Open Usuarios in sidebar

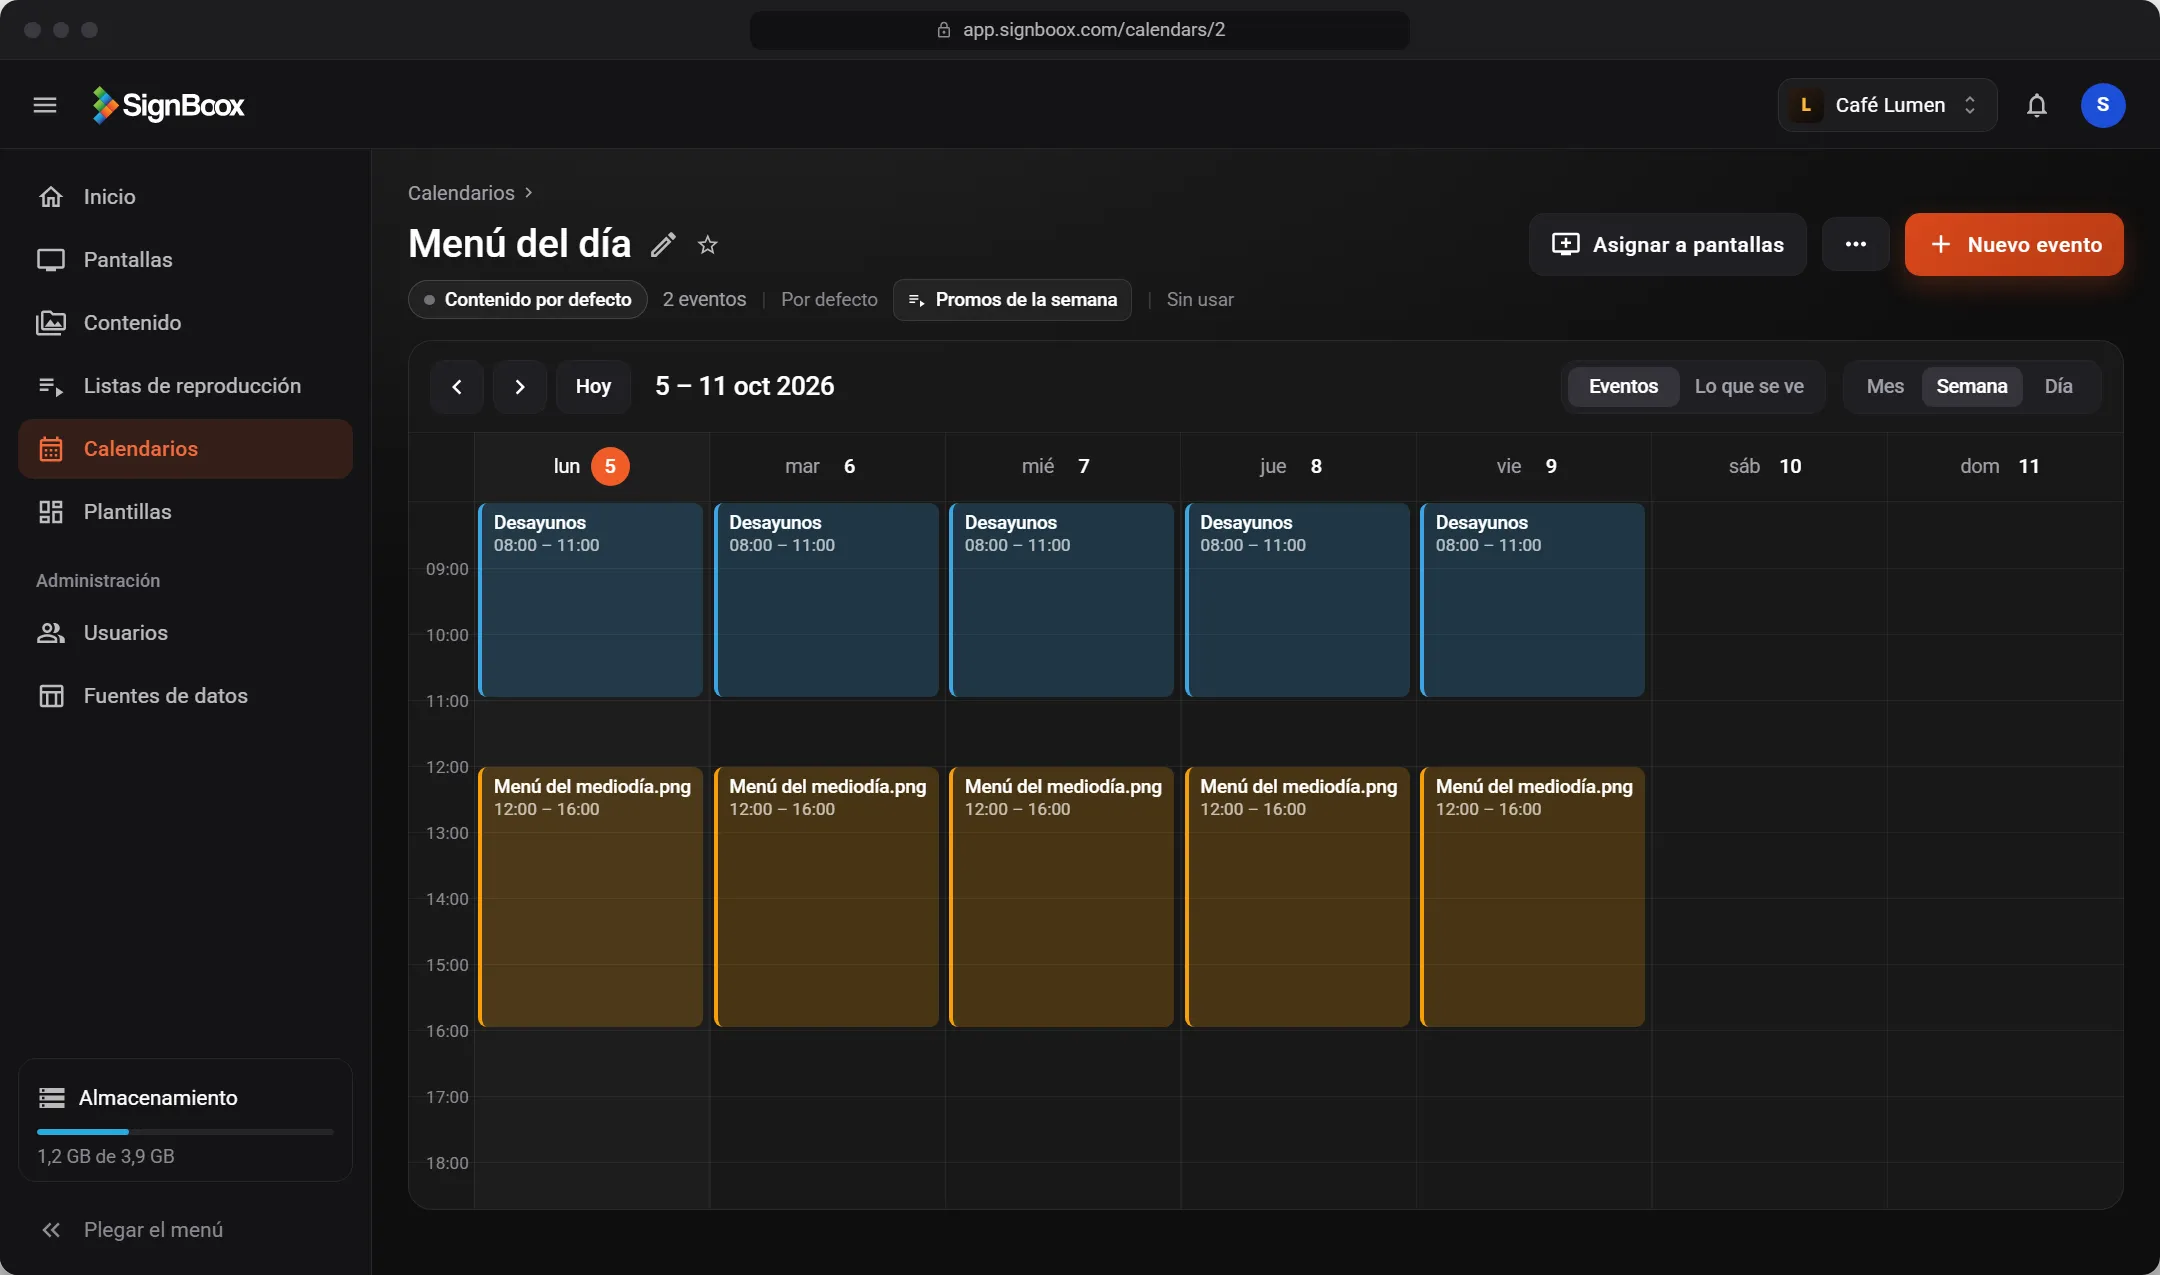[x=185, y=633]
